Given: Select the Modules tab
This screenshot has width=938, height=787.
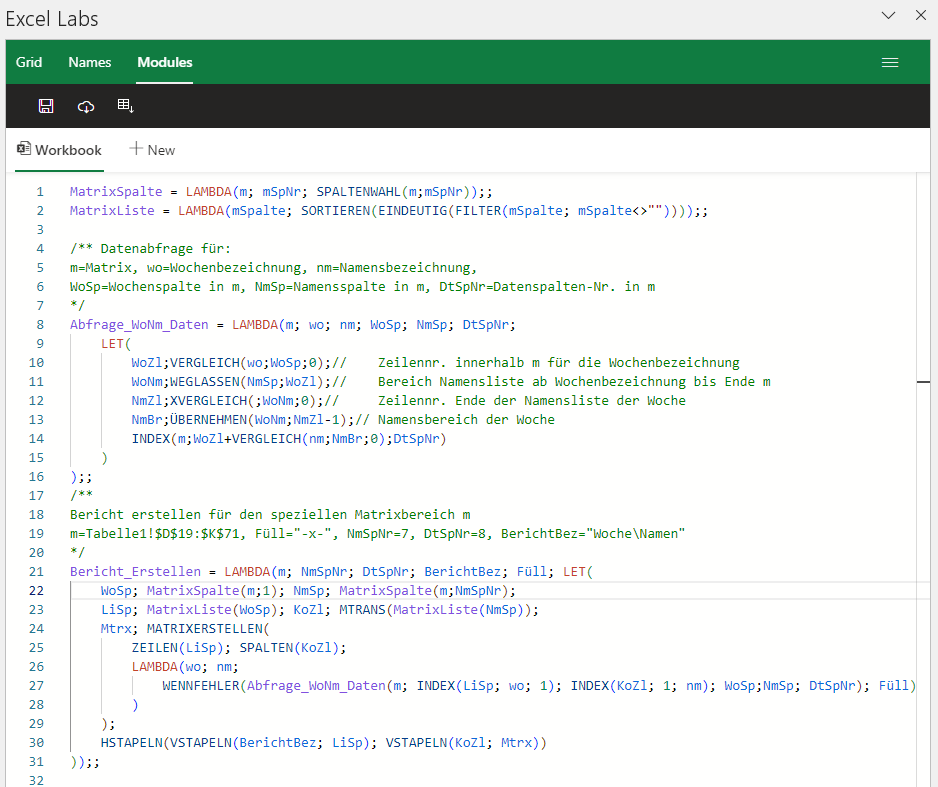Looking at the screenshot, I should [x=165, y=62].
